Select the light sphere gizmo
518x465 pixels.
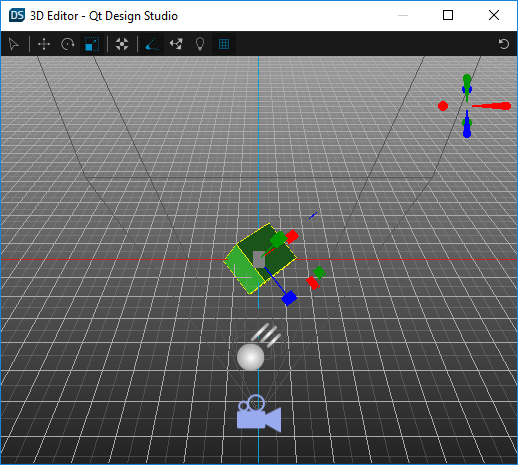click(250, 357)
